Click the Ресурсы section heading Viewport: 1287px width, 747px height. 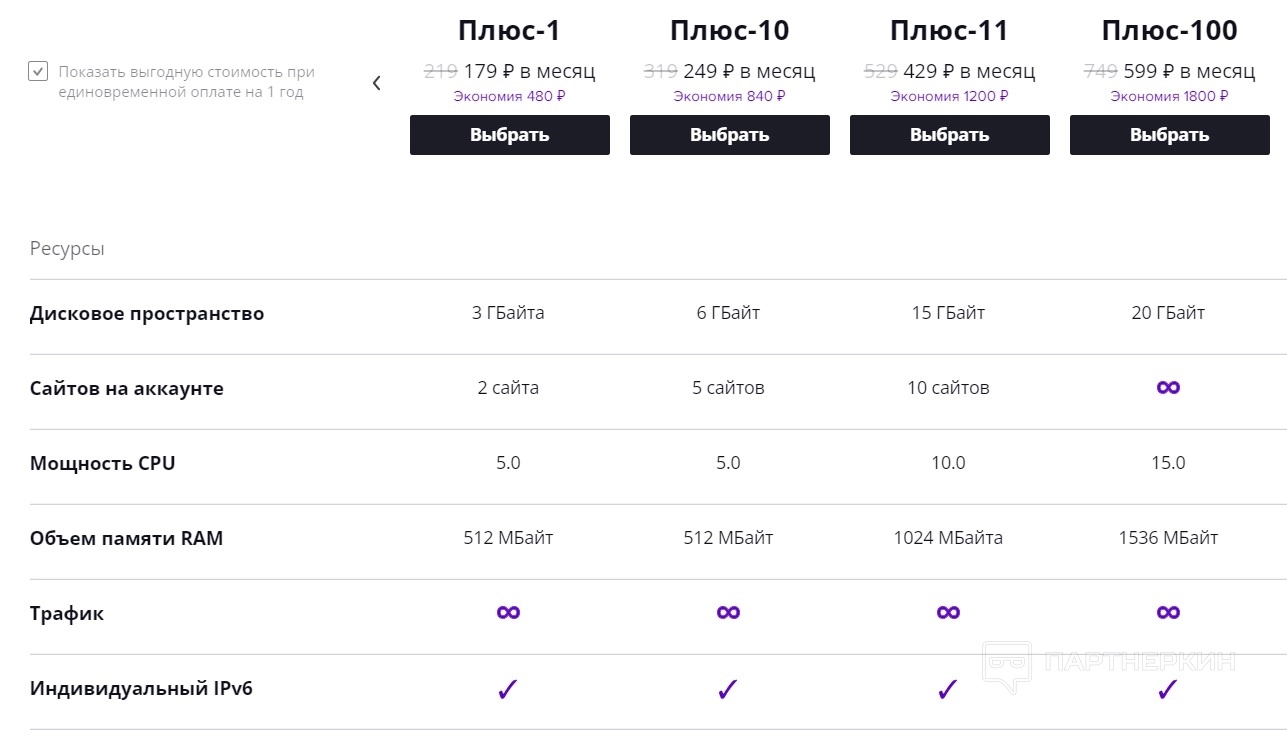click(67, 249)
